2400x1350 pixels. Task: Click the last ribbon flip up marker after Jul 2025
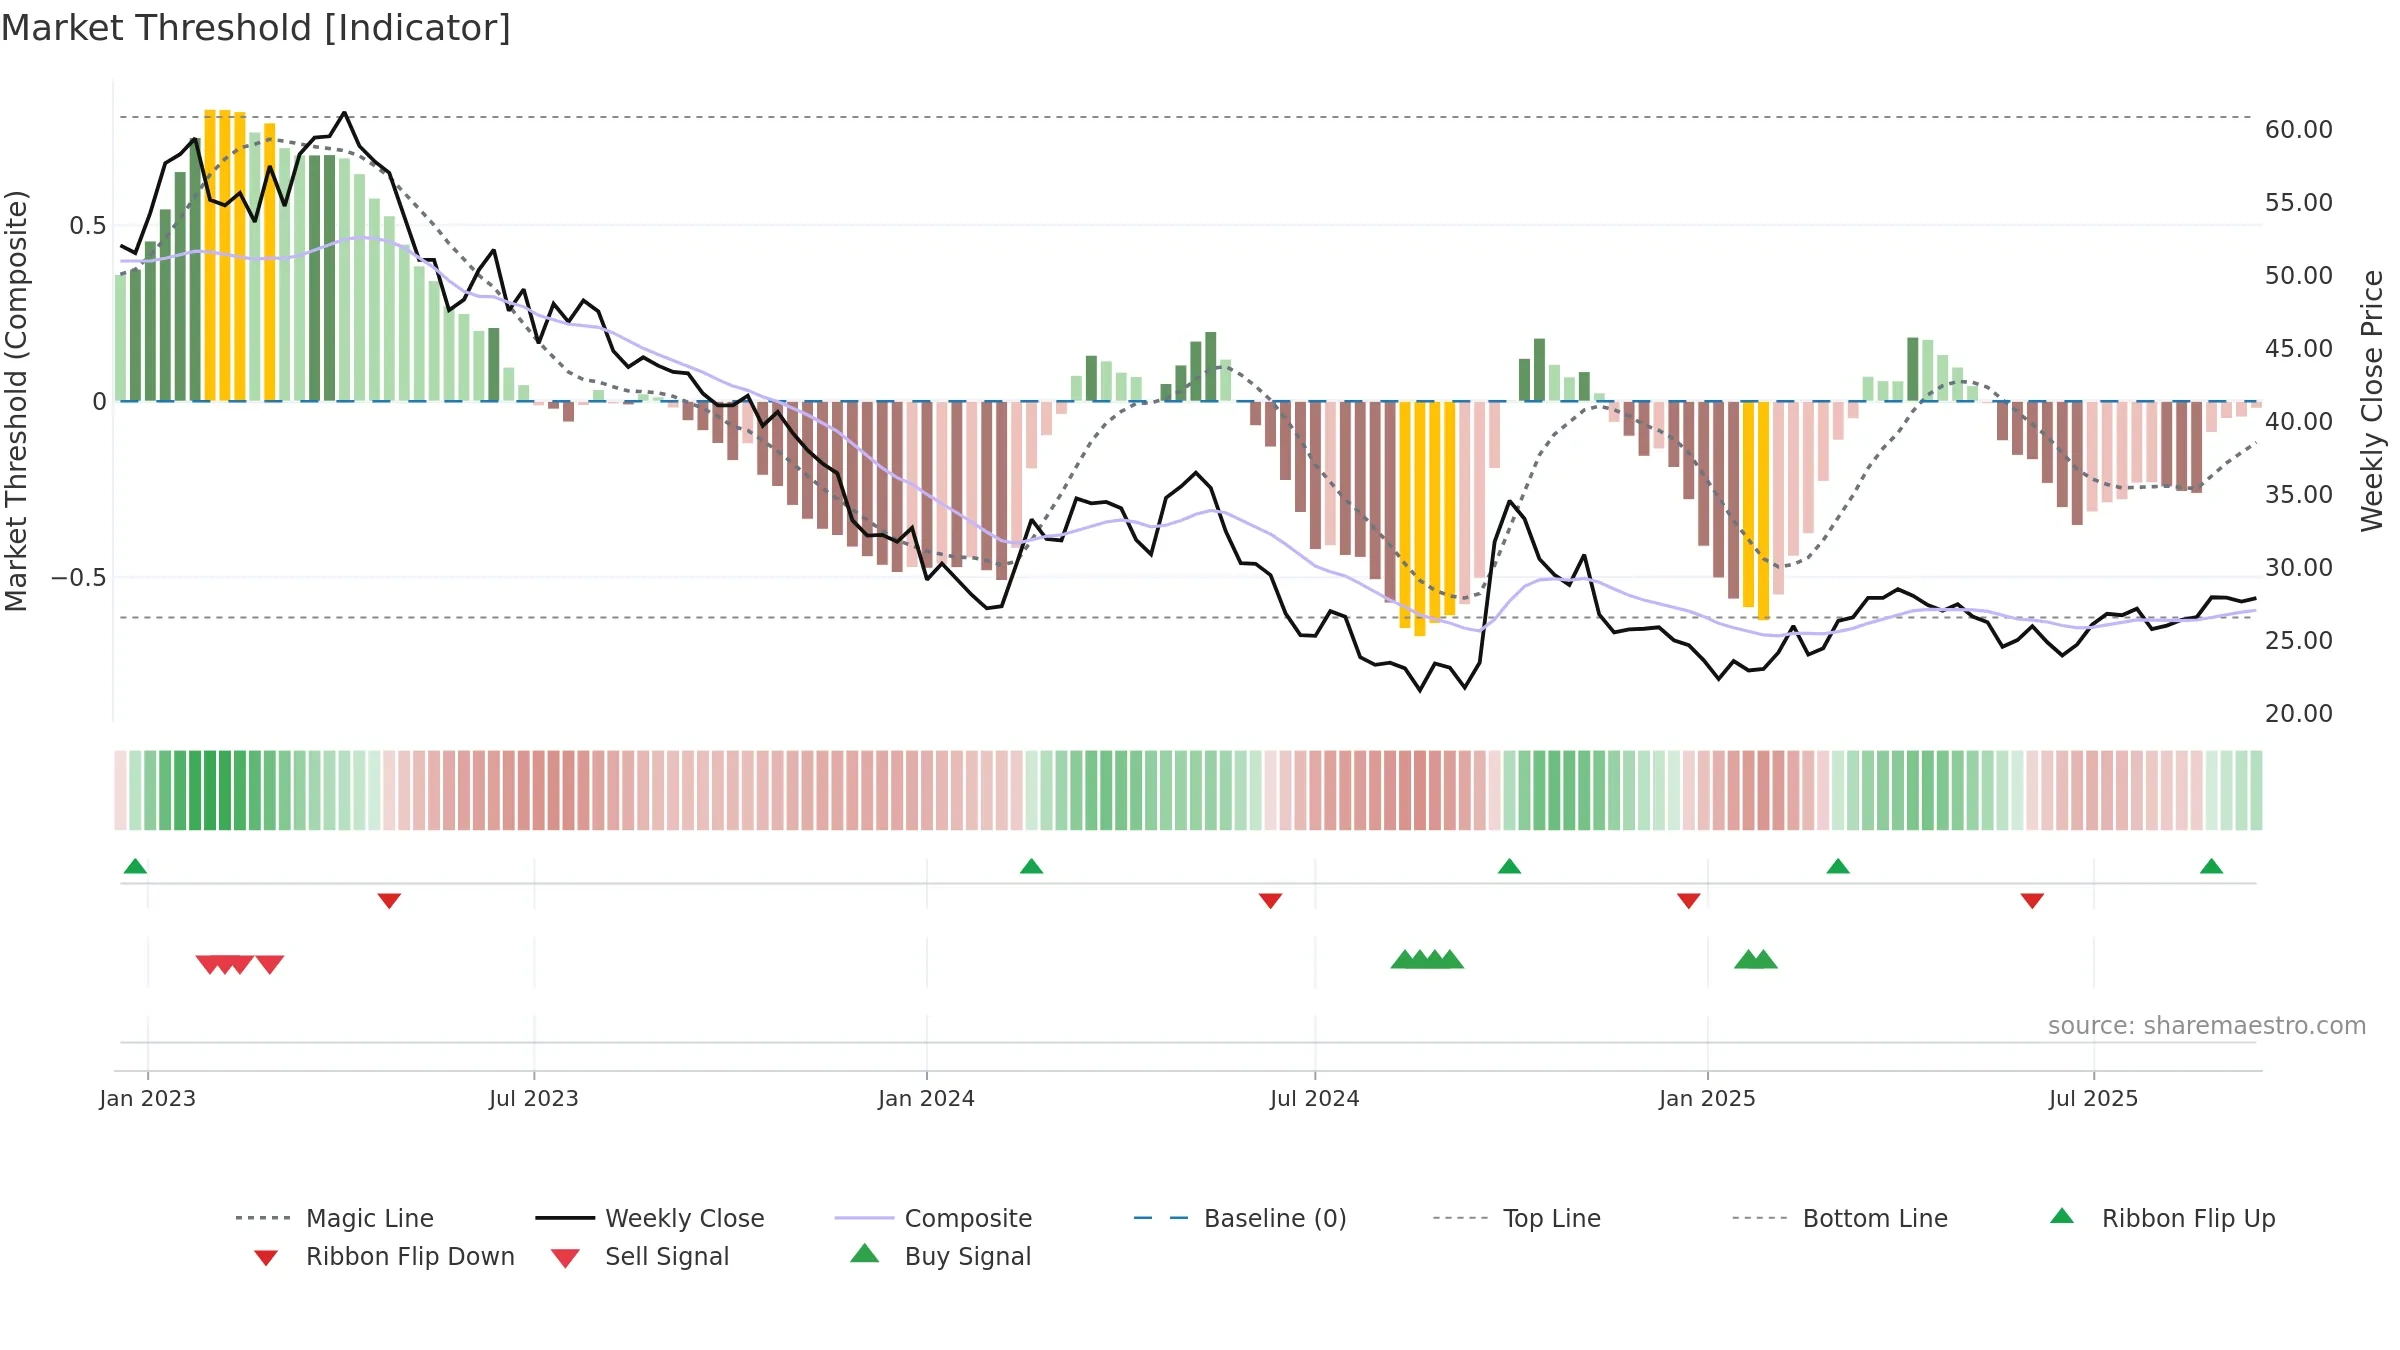(x=2211, y=866)
